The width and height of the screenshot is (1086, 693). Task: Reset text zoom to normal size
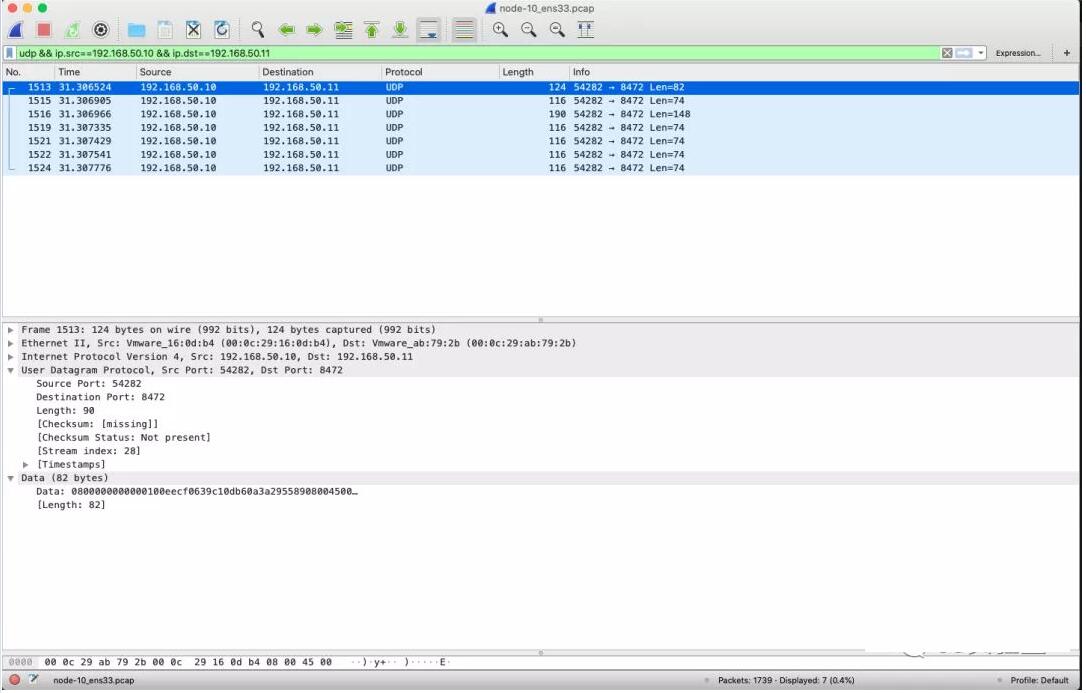coord(557,30)
